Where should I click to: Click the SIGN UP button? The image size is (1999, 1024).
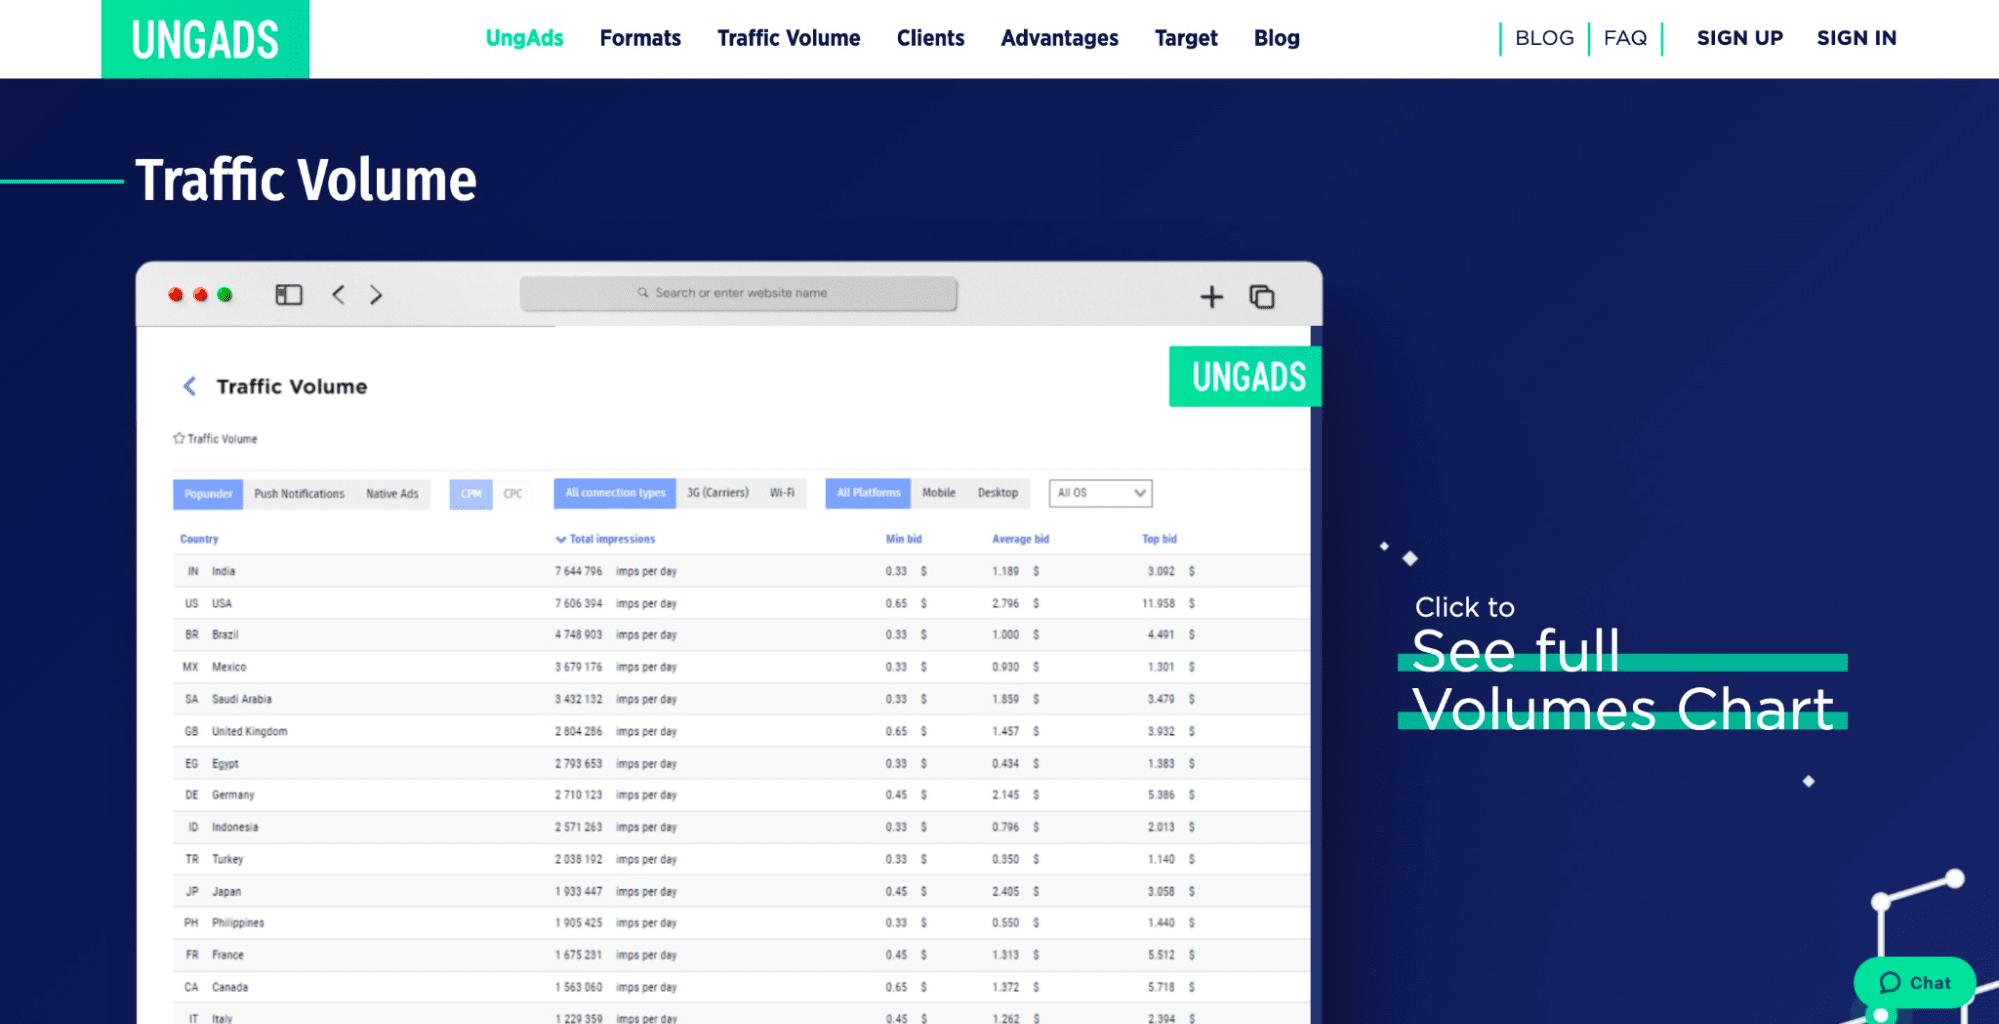1739,38
